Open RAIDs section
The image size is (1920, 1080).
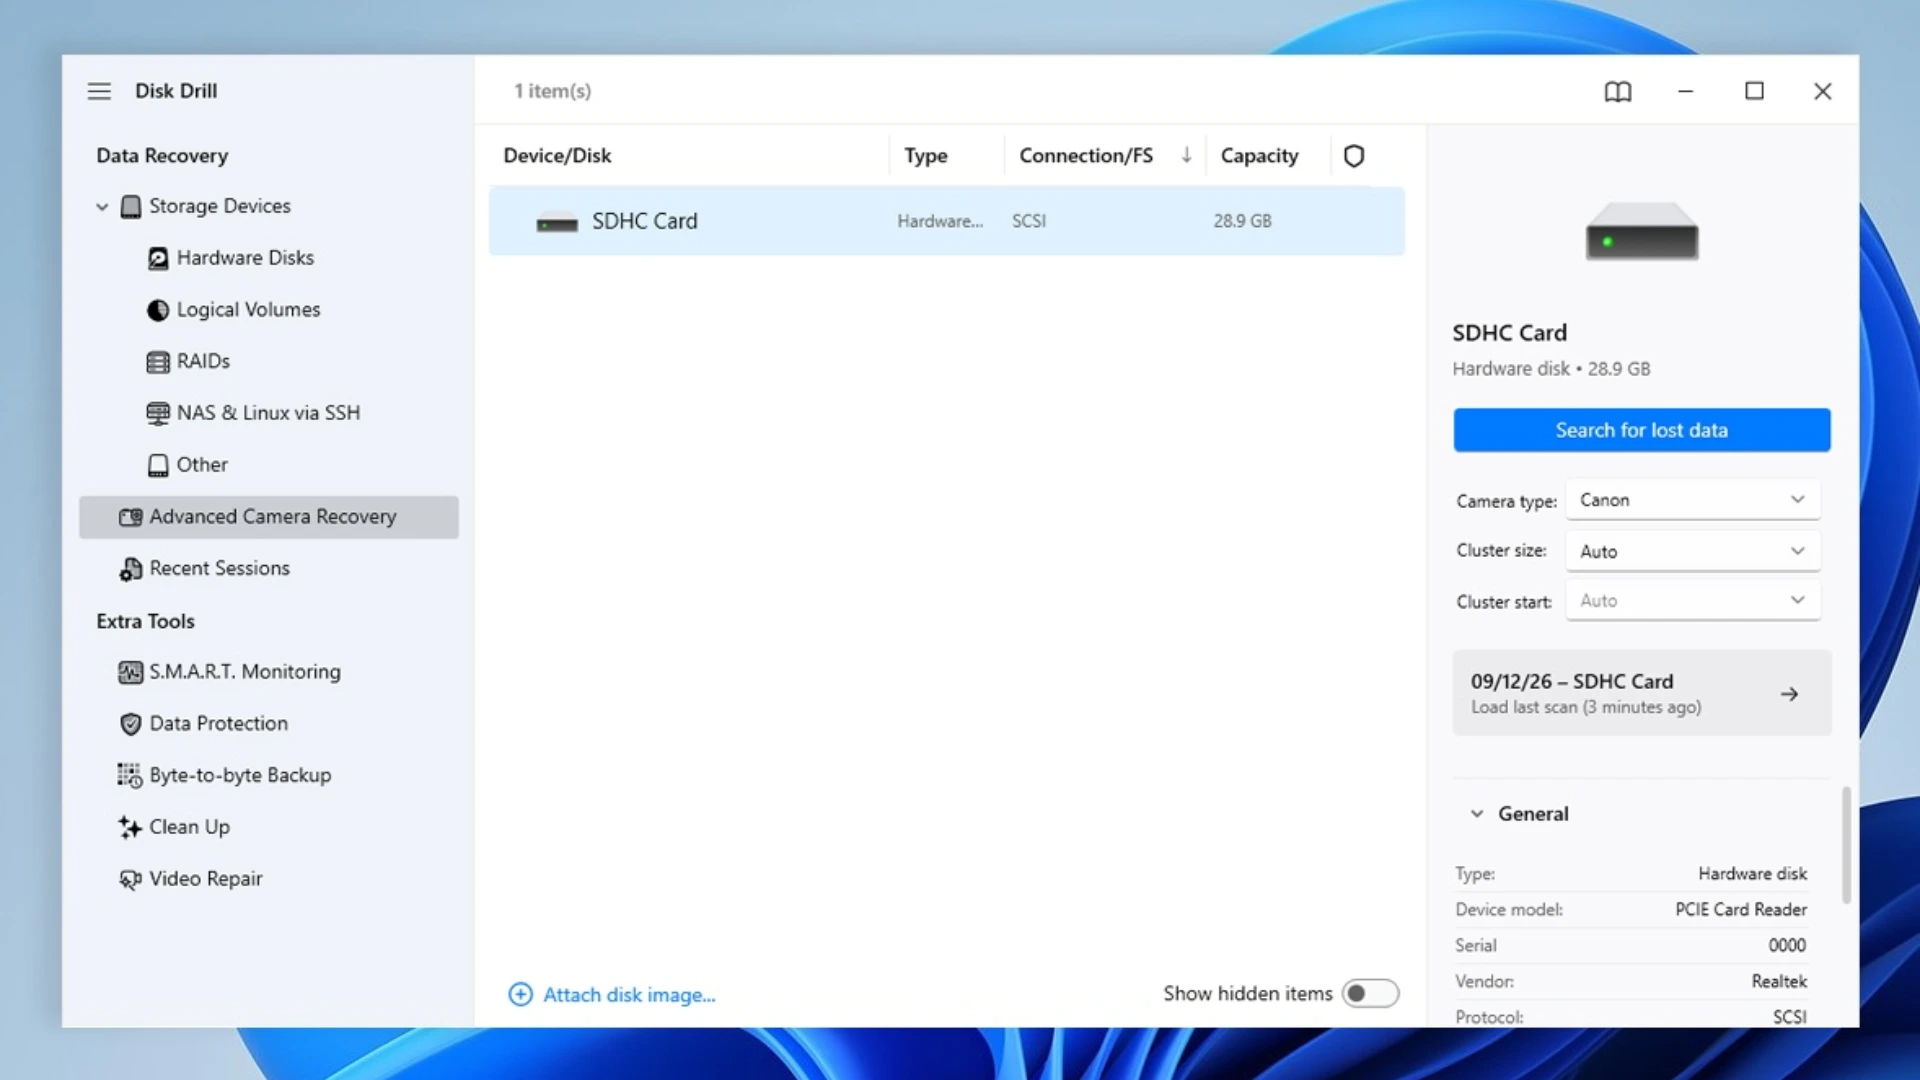(x=203, y=361)
